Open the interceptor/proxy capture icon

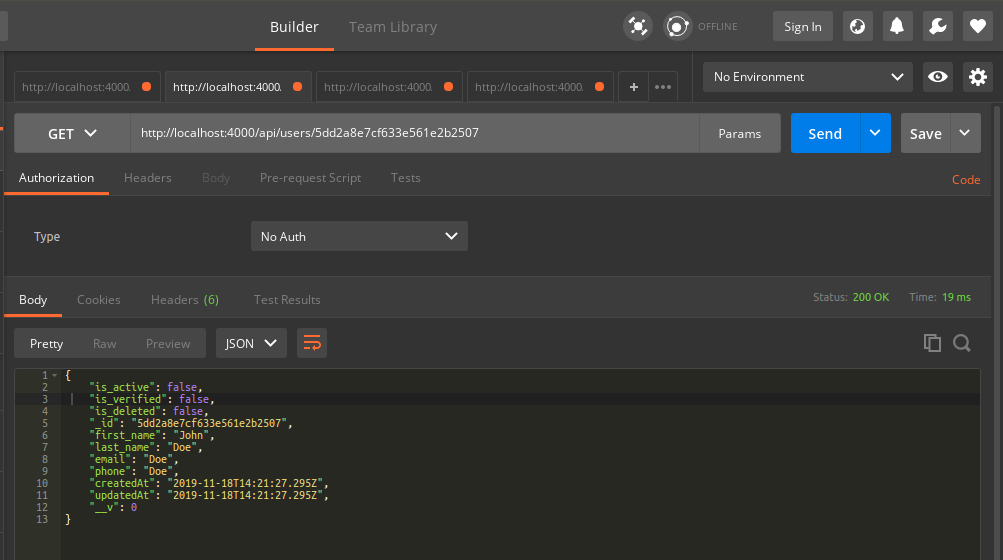638,26
